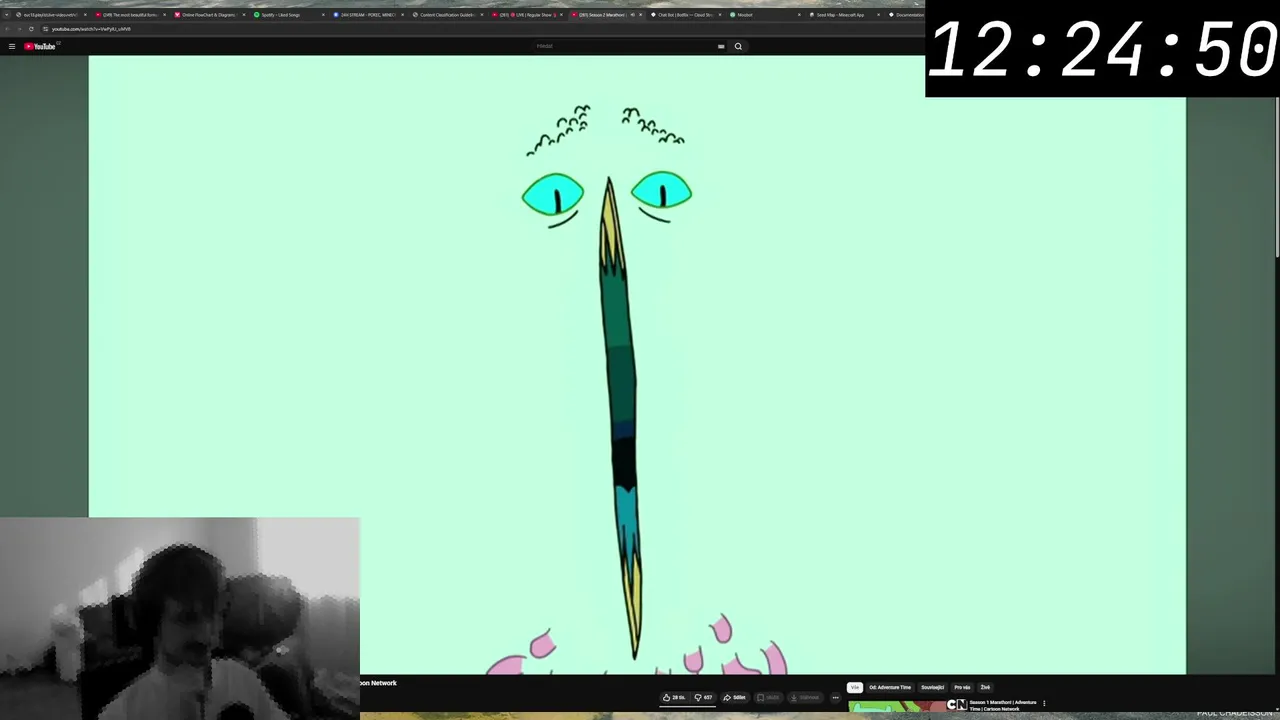Dislike the video (657)
Image resolution: width=1280 pixels, height=720 pixels.
click(x=703, y=697)
